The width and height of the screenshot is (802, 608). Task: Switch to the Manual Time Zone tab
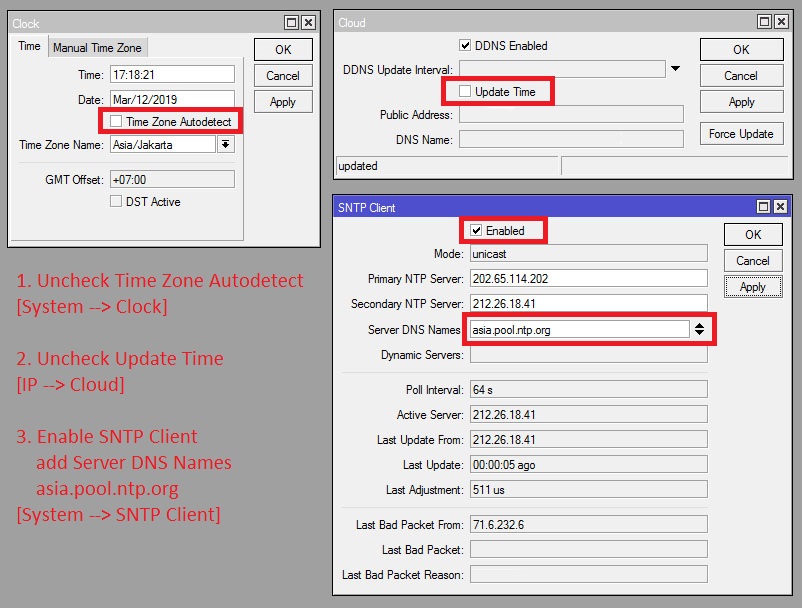pyautogui.click(x=98, y=47)
